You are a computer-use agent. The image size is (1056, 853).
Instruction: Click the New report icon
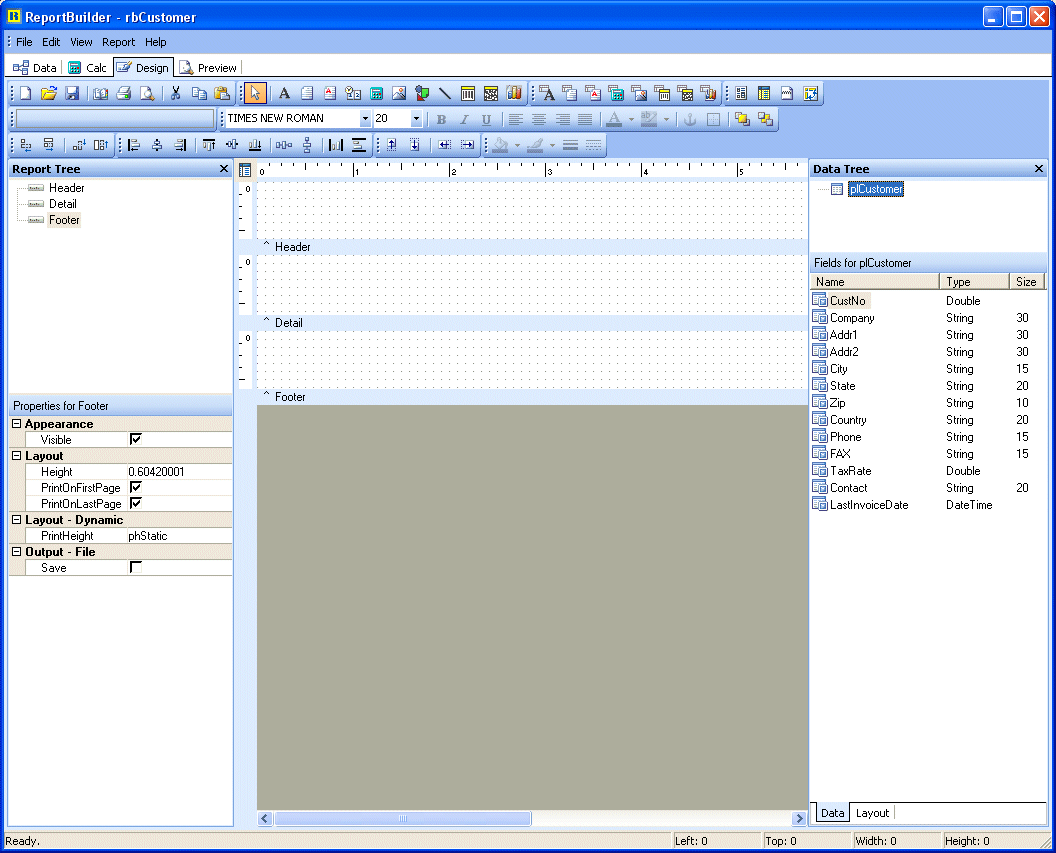tap(26, 93)
